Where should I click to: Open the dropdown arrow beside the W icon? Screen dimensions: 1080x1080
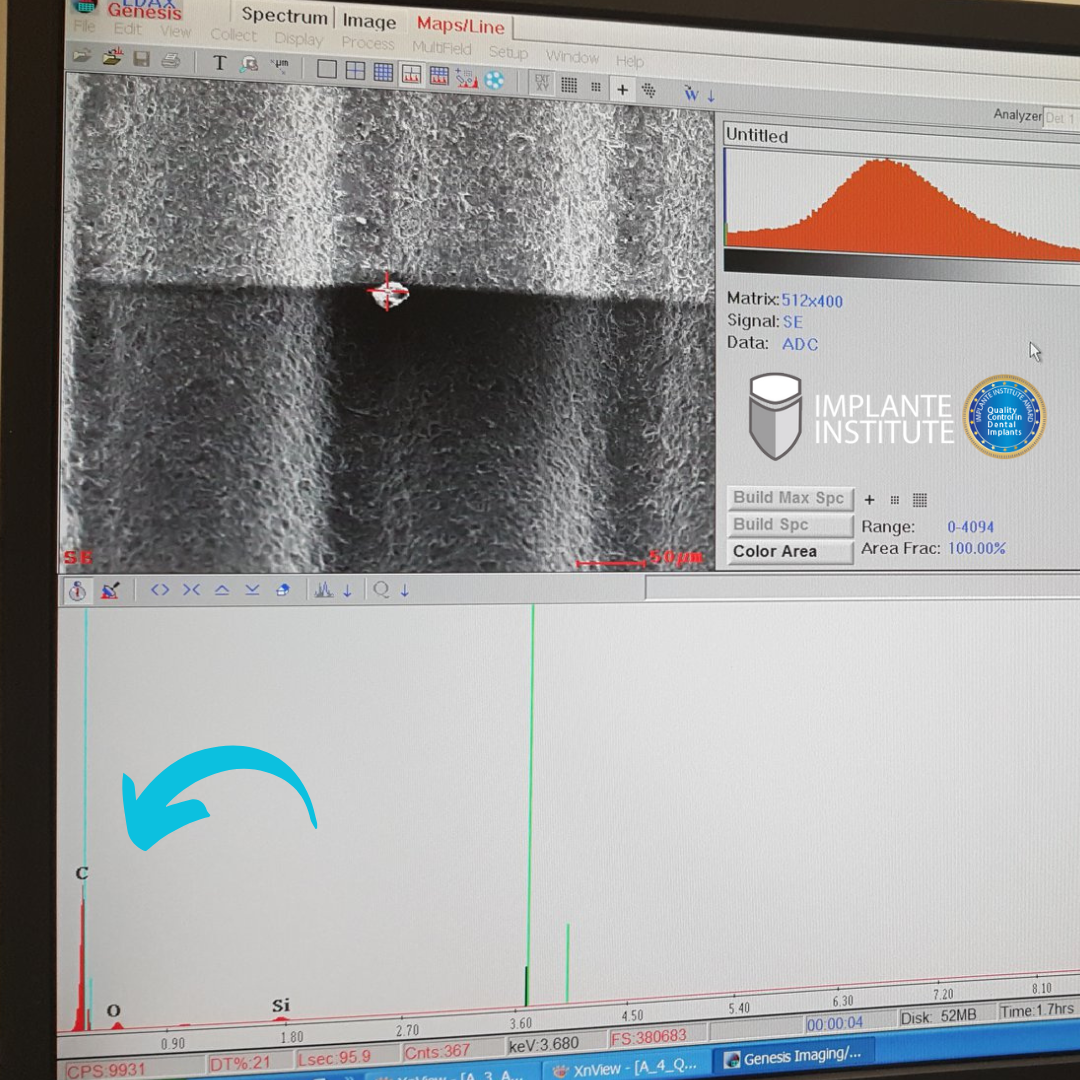point(711,96)
